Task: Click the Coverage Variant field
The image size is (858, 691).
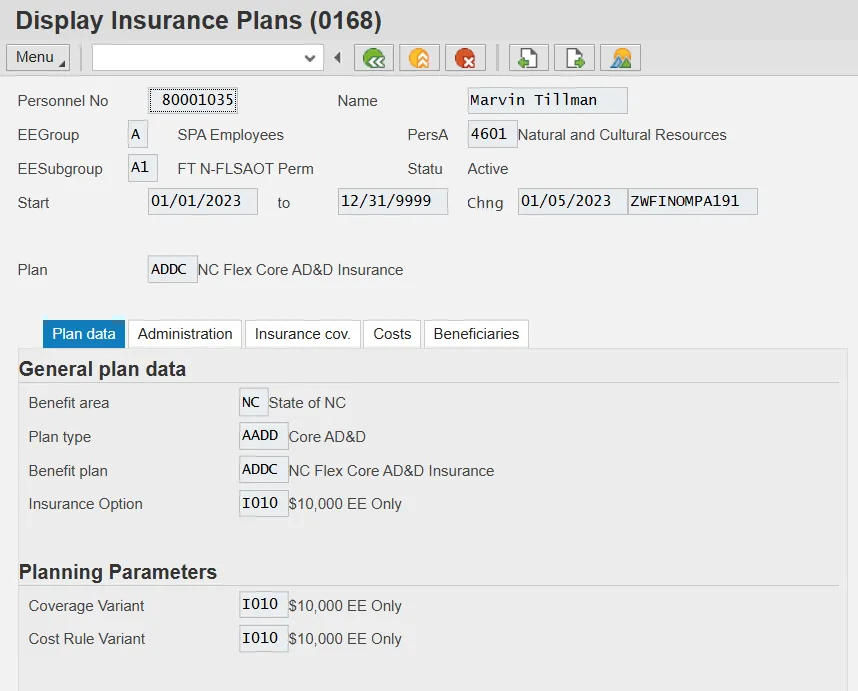Action: point(264,605)
